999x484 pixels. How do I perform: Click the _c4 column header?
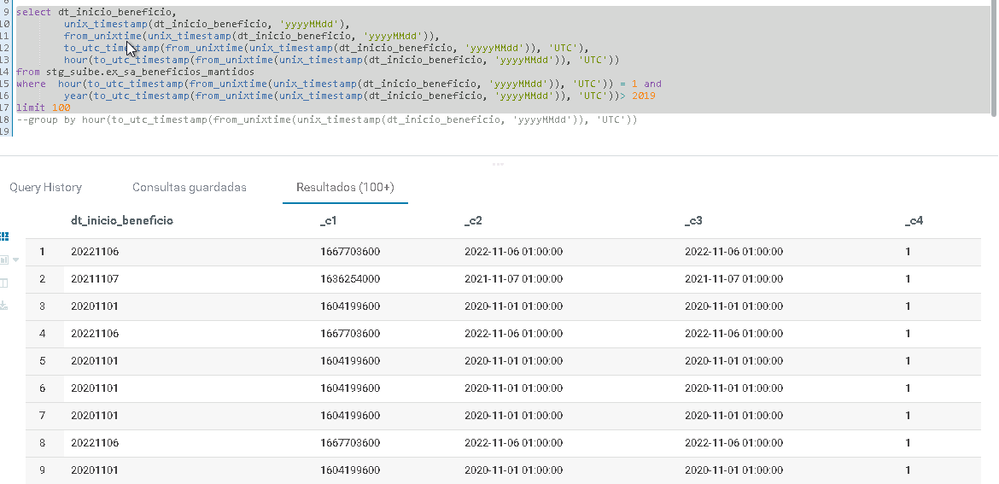[x=914, y=221]
